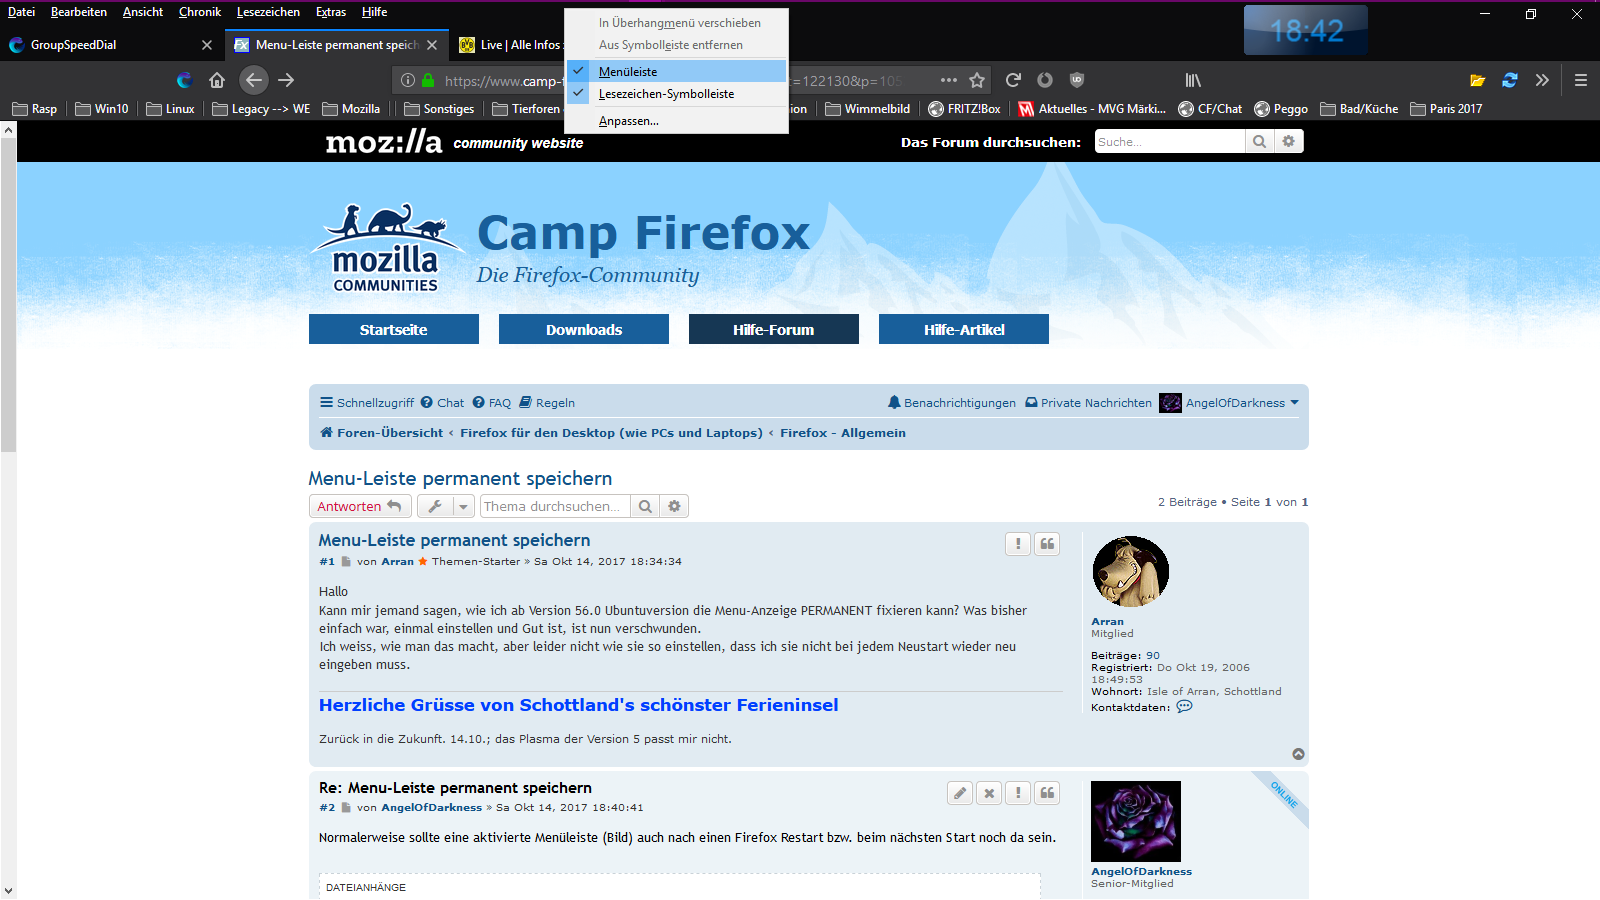Viewport: 1600px width, 900px height.
Task: Show site information via the (i) icon
Action: coord(408,80)
